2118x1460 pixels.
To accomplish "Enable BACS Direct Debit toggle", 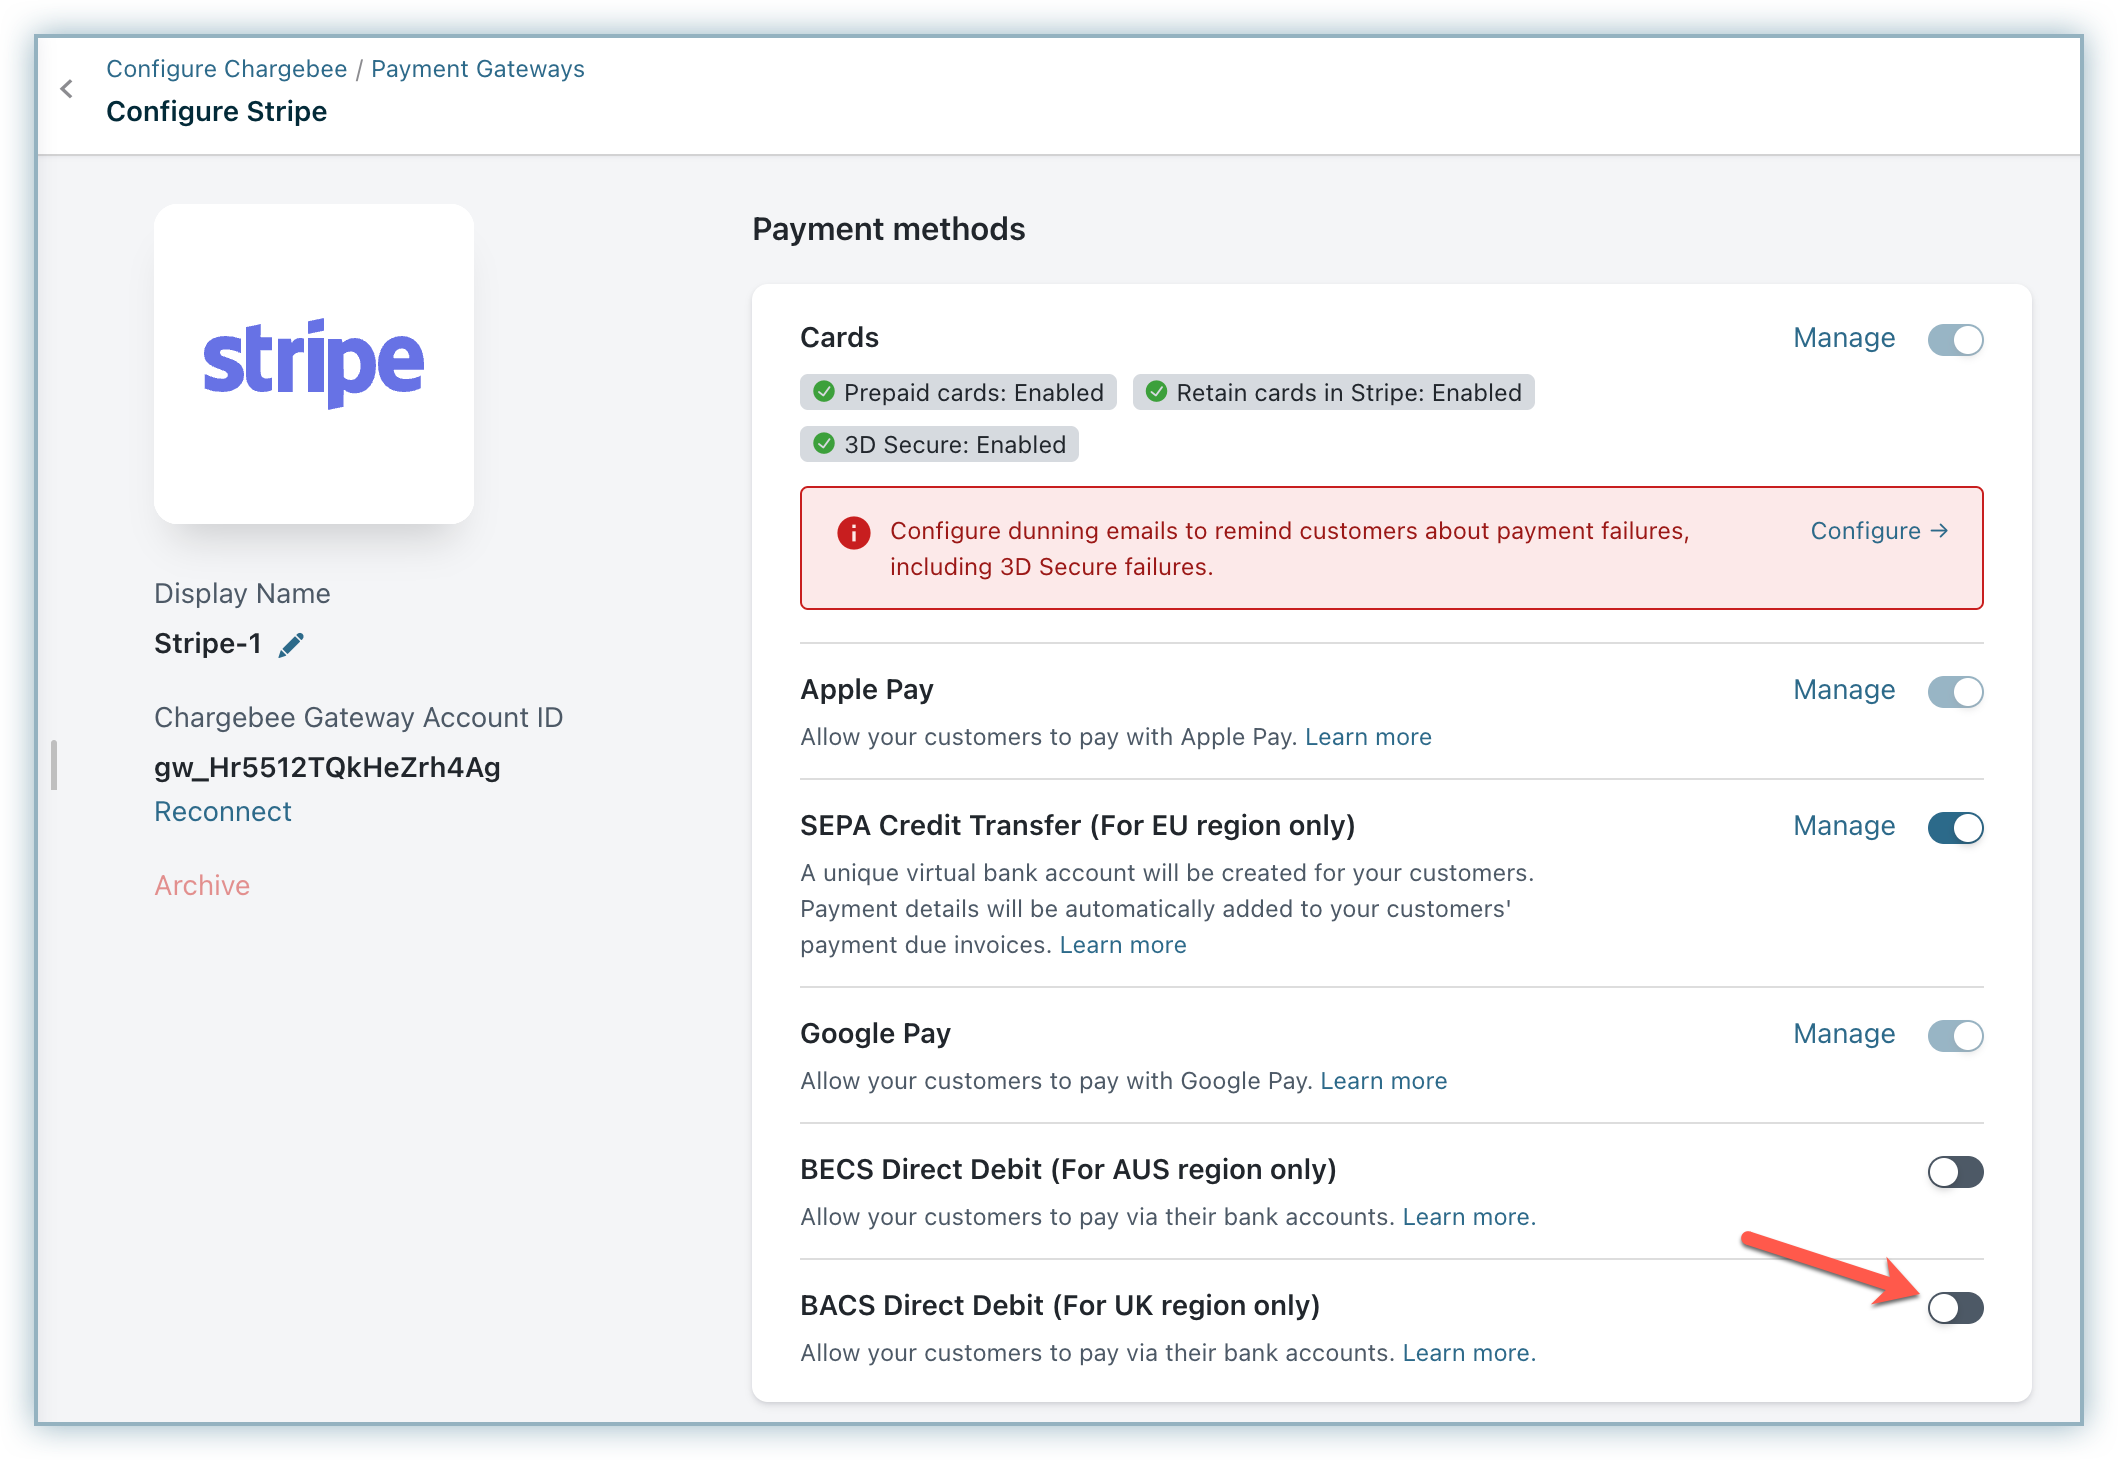I will 1955,1307.
